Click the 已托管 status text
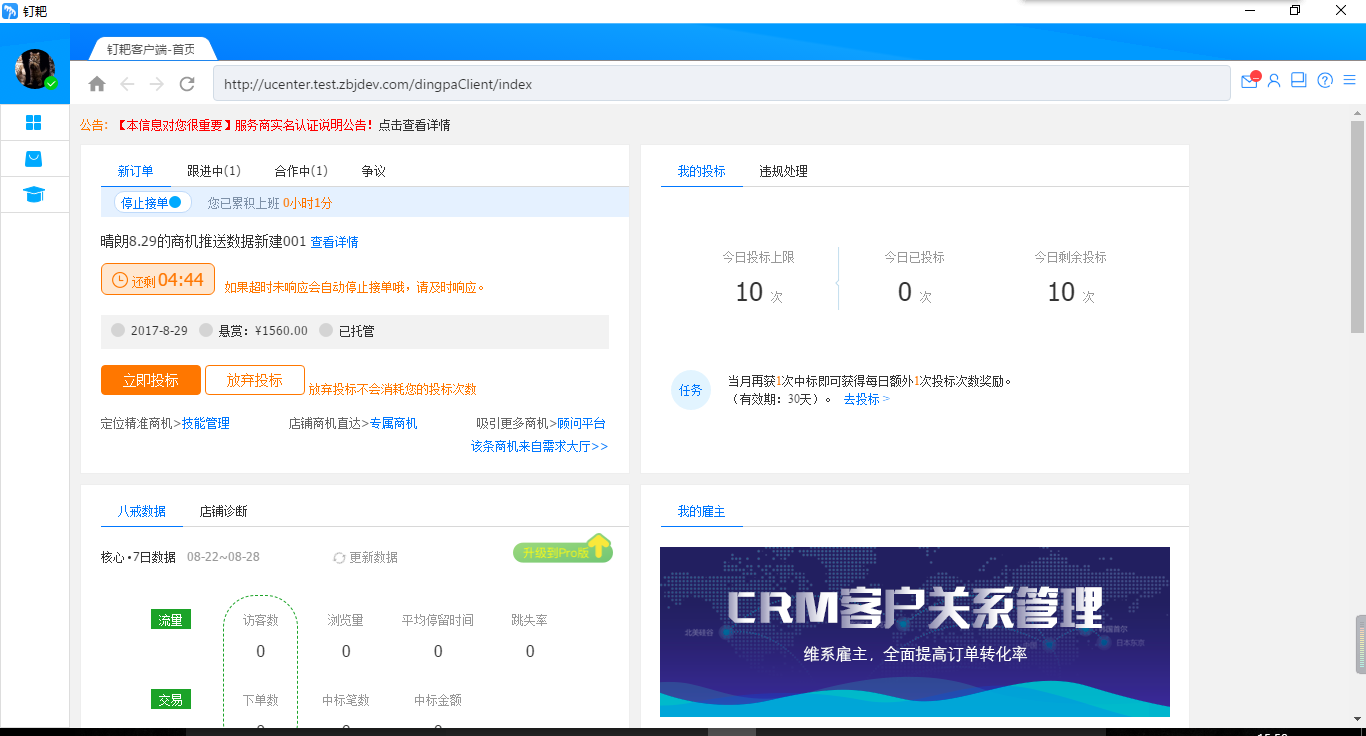Viewport: 1366px width, 736px height. 356,331
